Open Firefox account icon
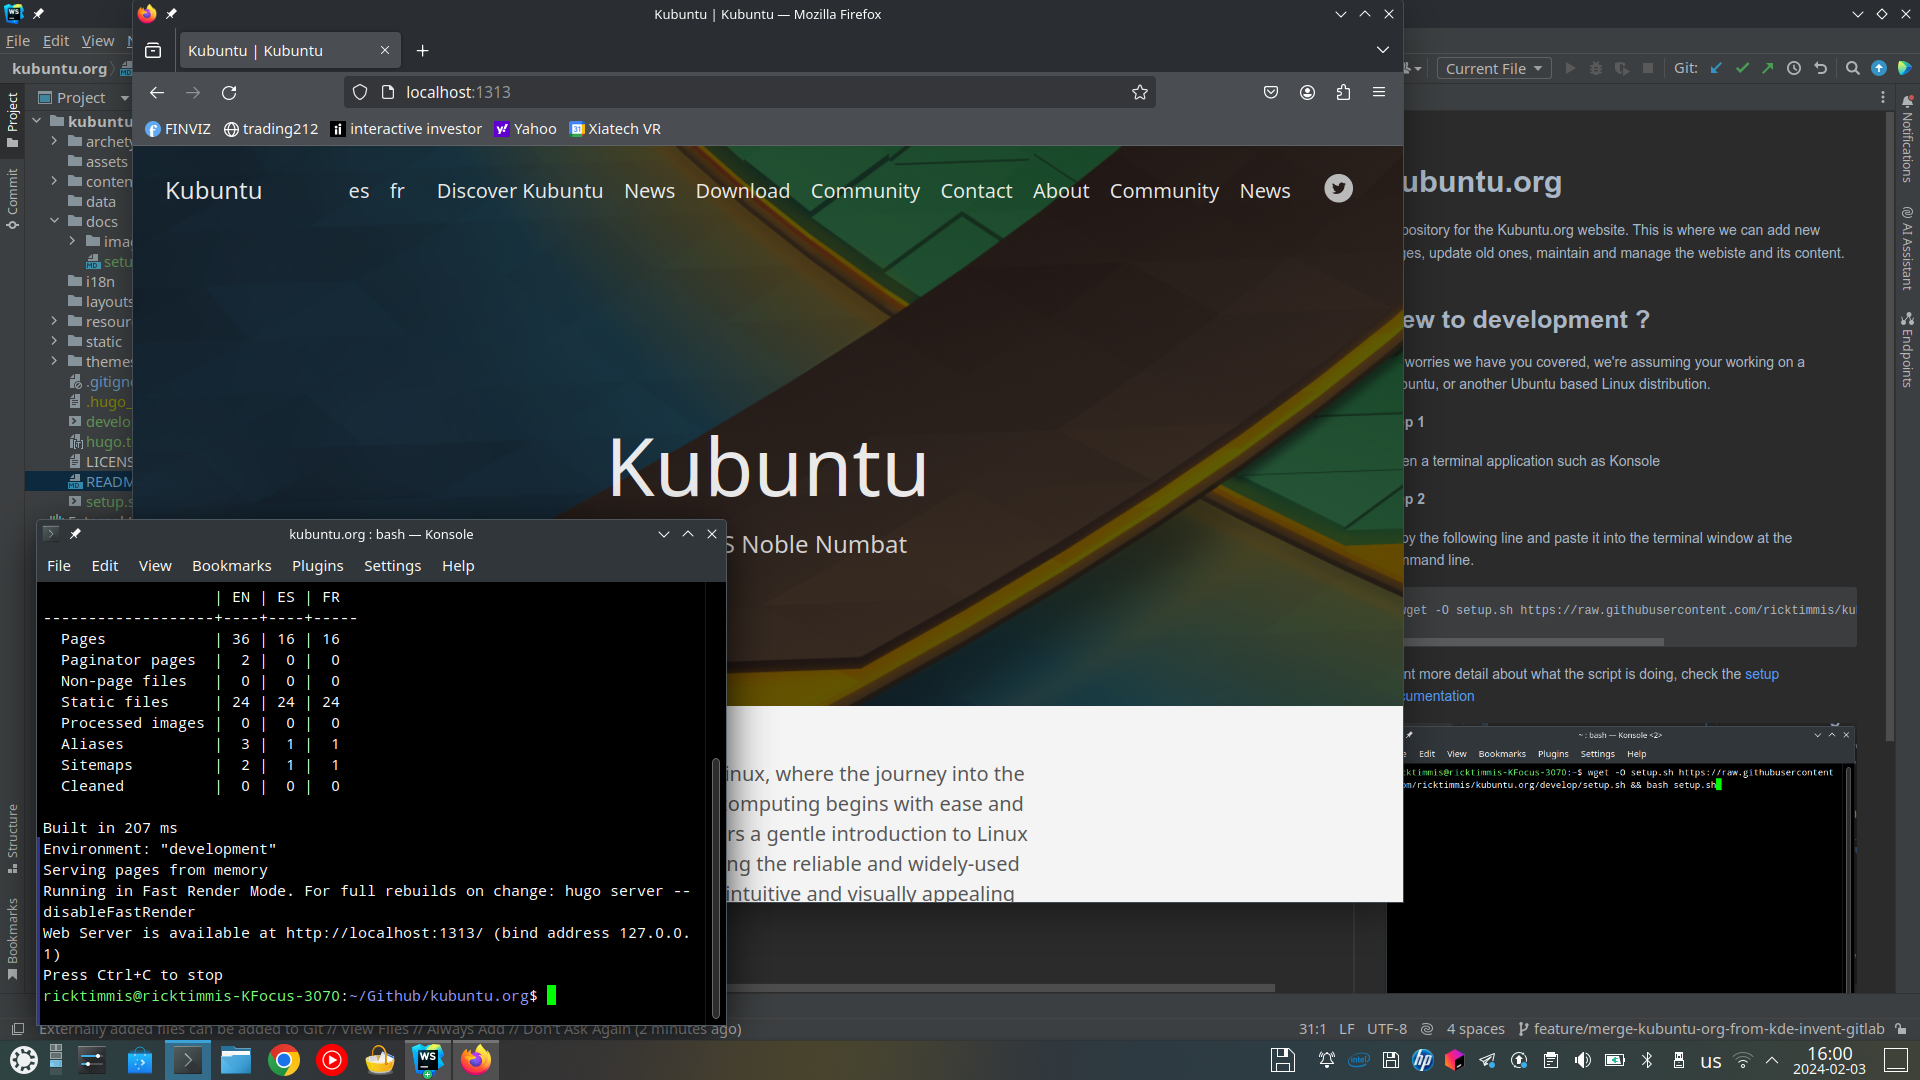1920x1080 pixels. [x=1307, y=92]
